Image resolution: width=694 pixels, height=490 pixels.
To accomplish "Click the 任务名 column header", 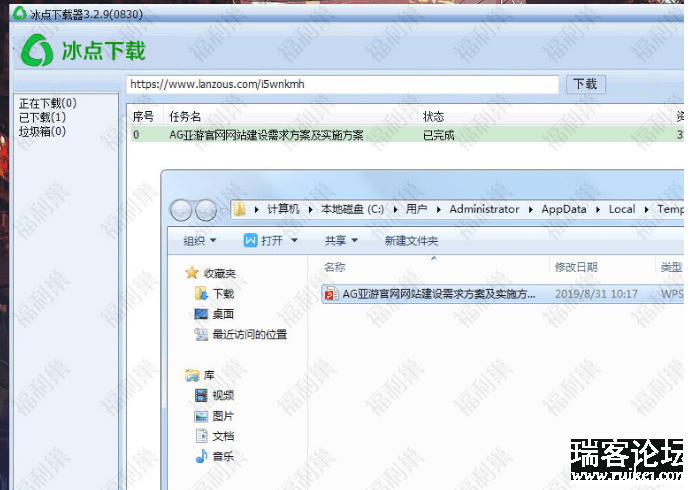I will tap(185, 117).
